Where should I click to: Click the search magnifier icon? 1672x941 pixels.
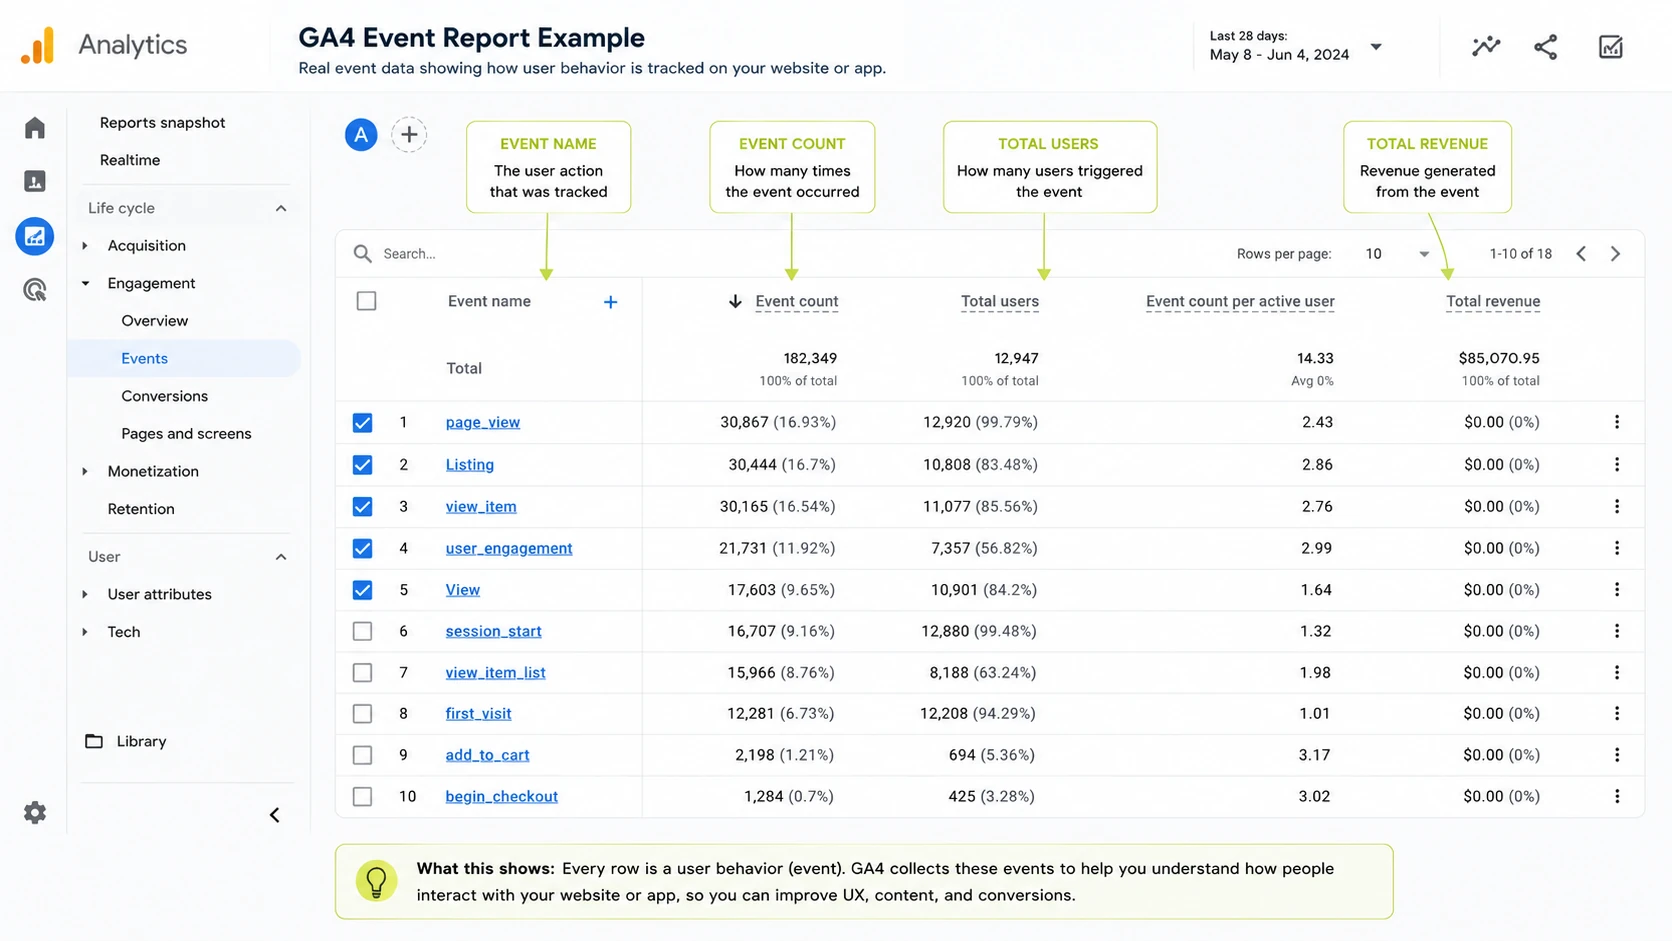363,254
